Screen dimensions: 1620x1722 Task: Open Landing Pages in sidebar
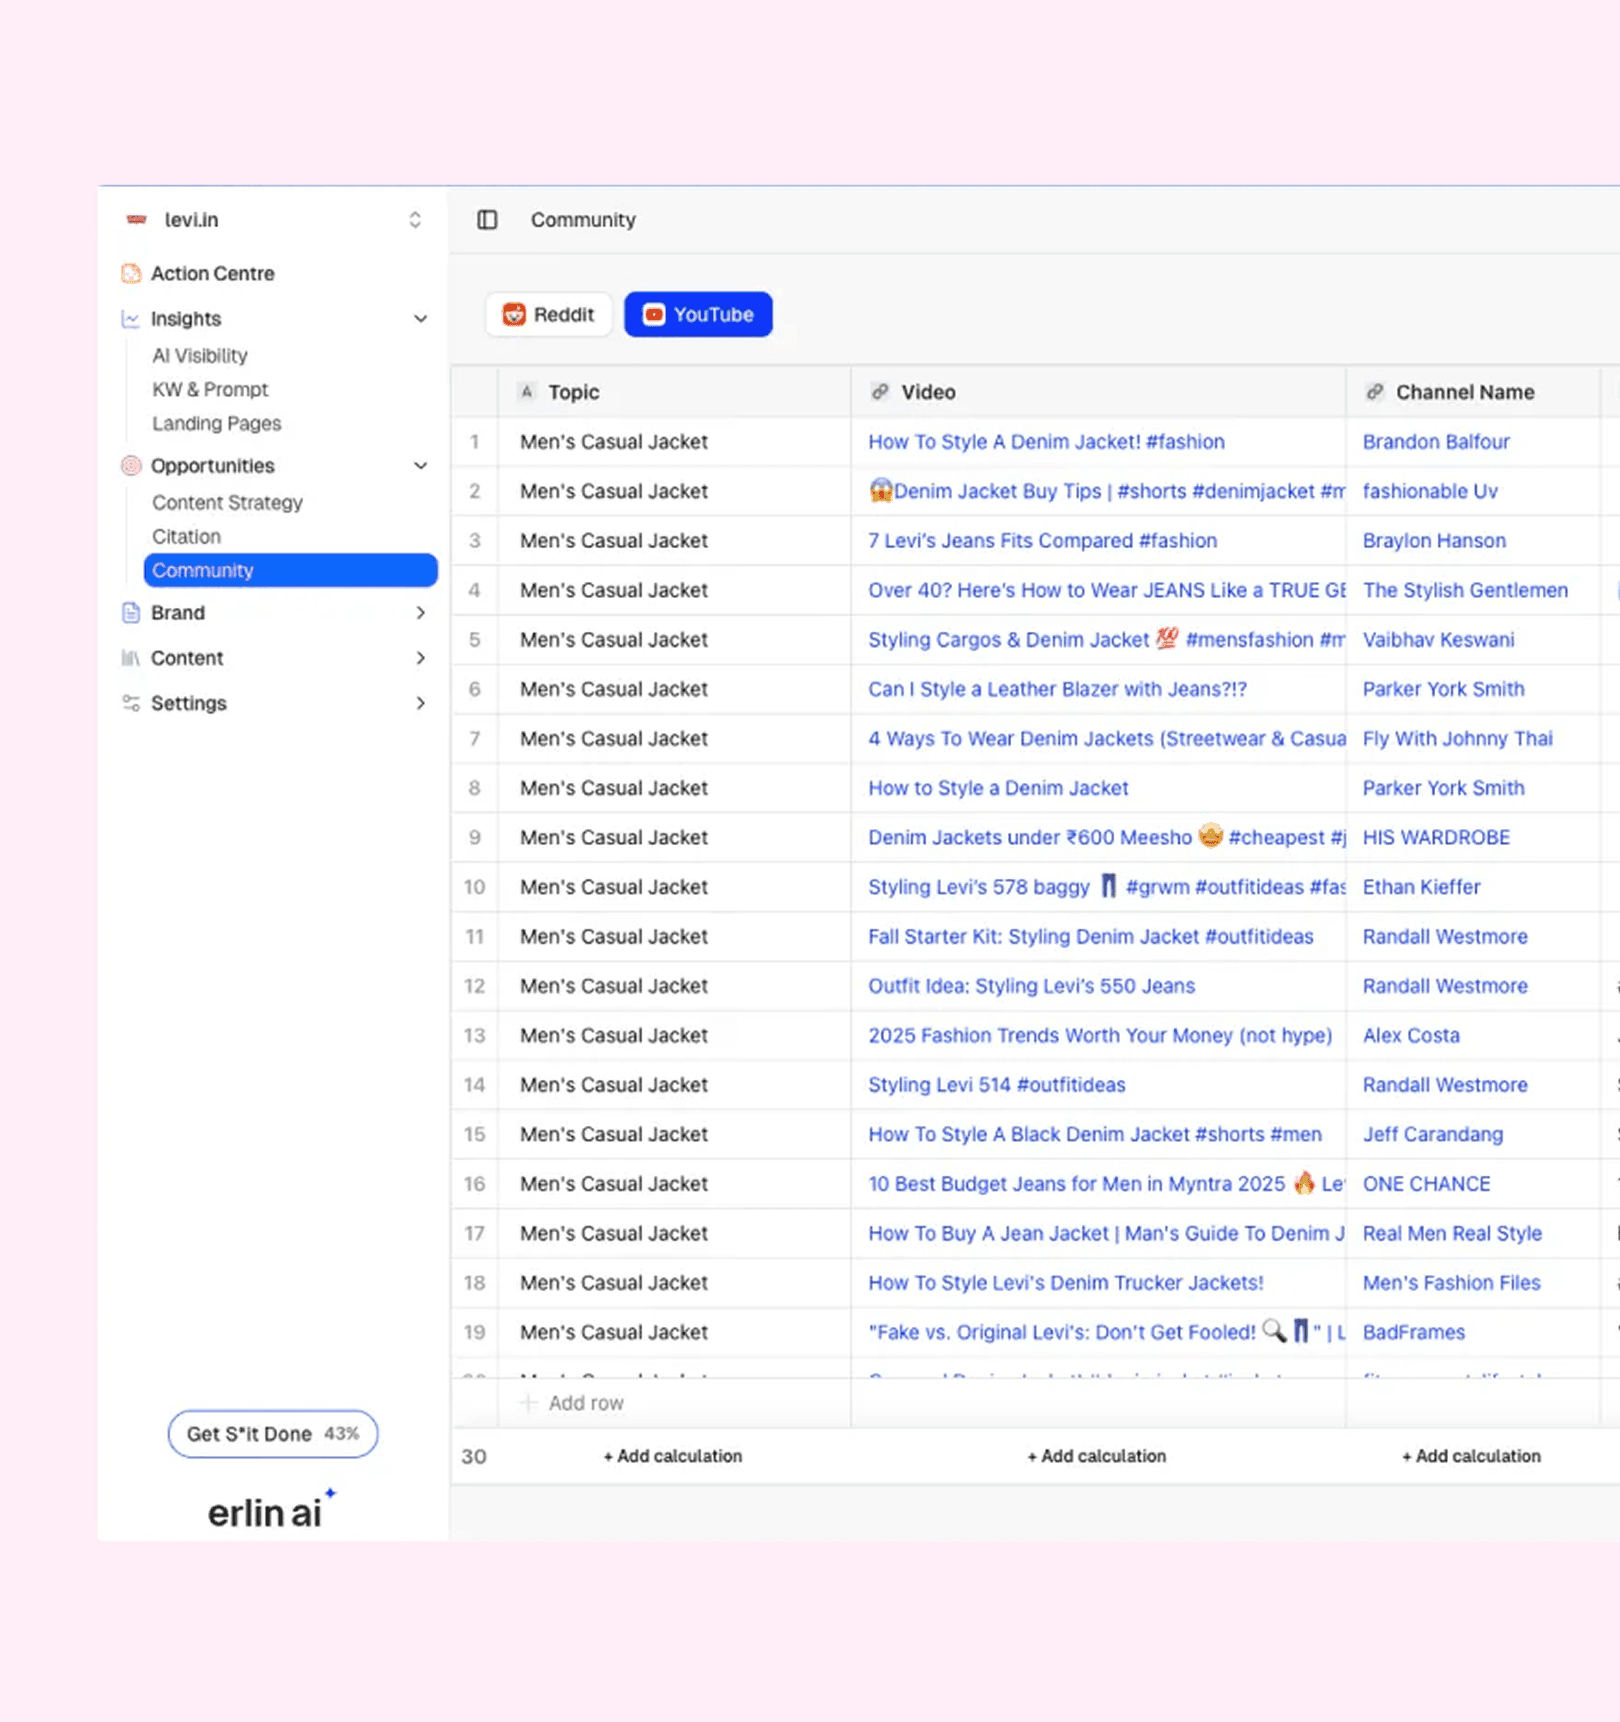217,424
